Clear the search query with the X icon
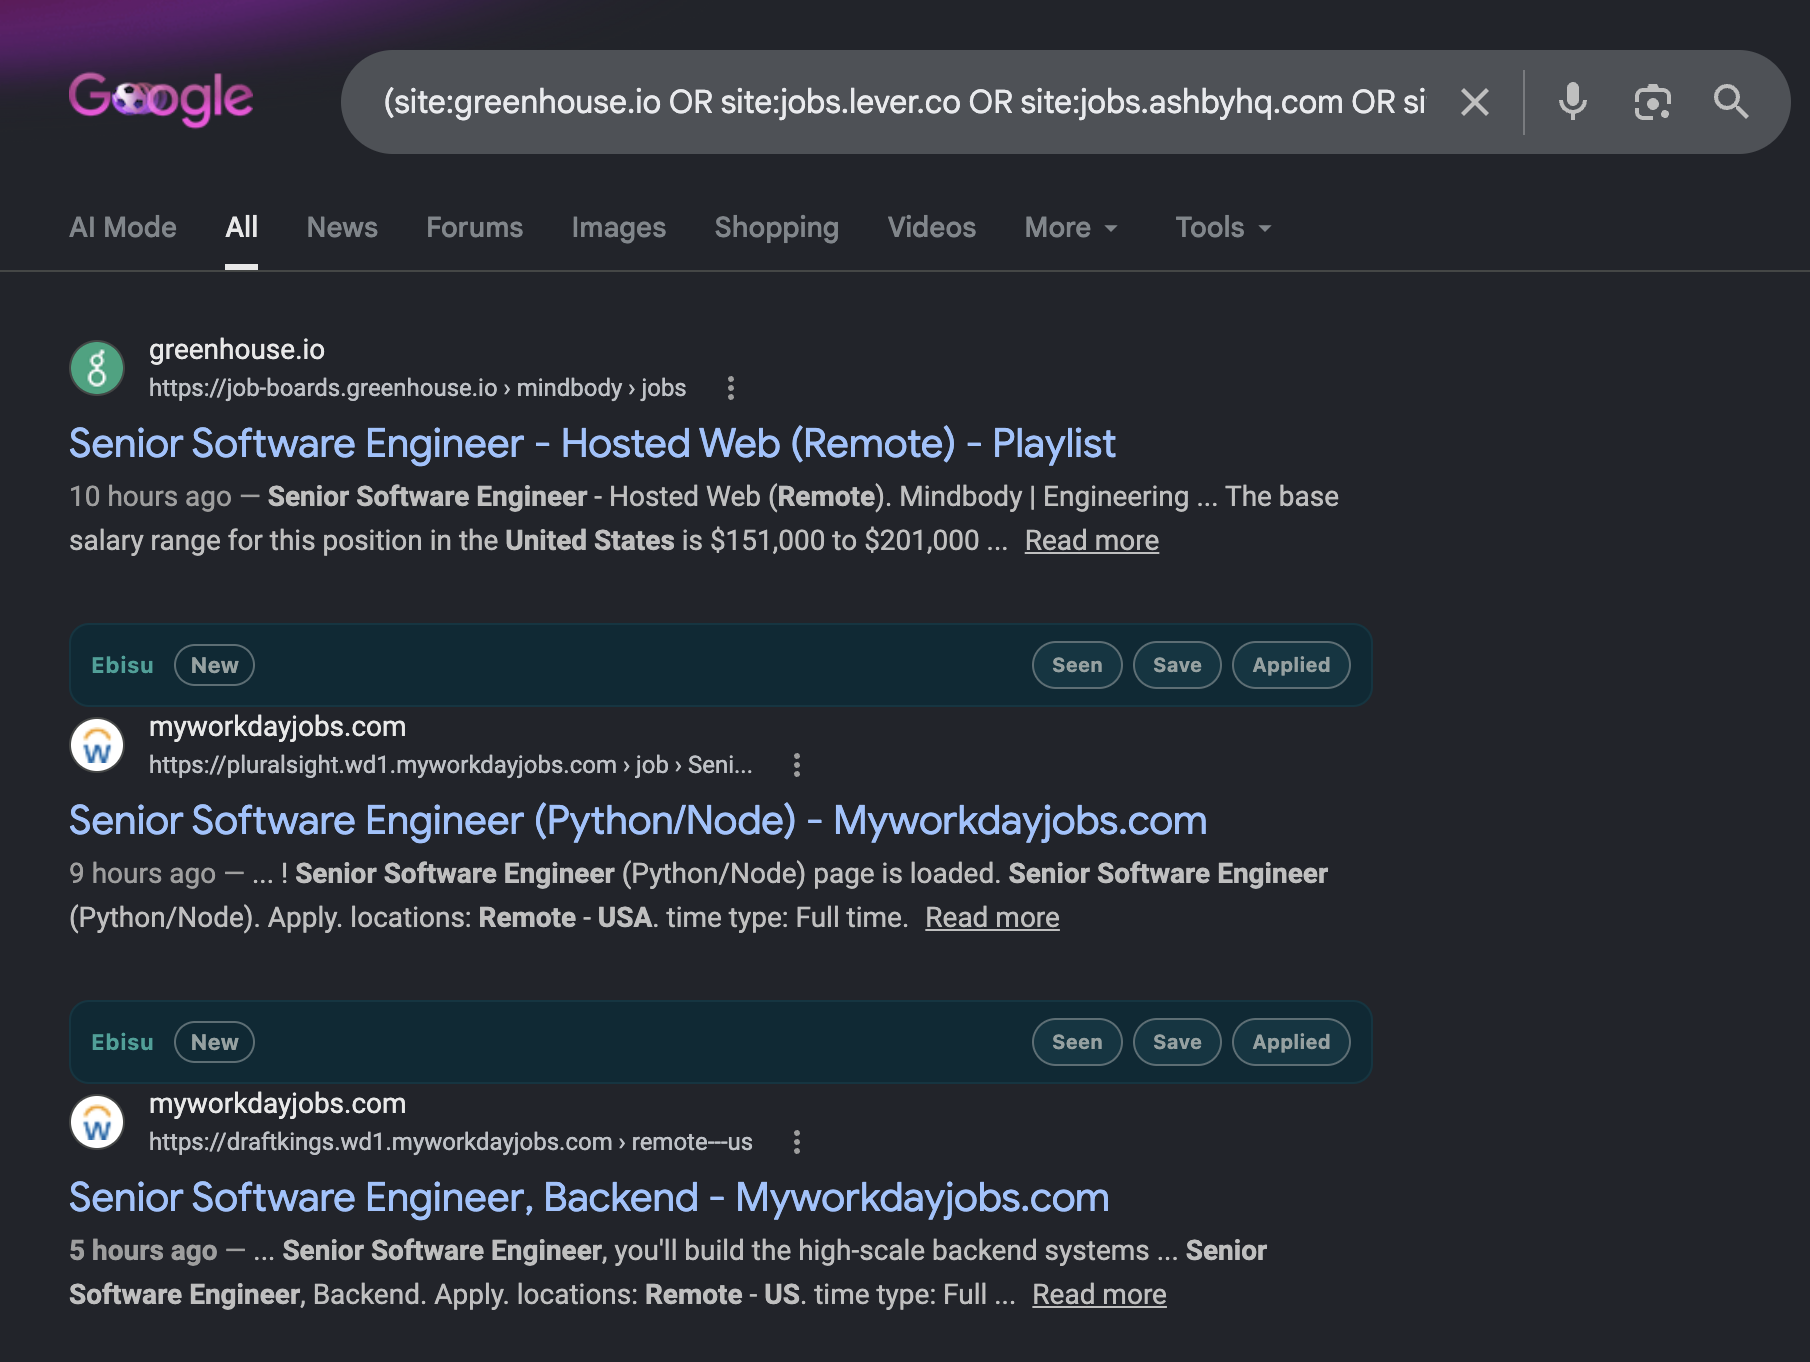Screen dimensions: 1810x1362 point(1475,102)
